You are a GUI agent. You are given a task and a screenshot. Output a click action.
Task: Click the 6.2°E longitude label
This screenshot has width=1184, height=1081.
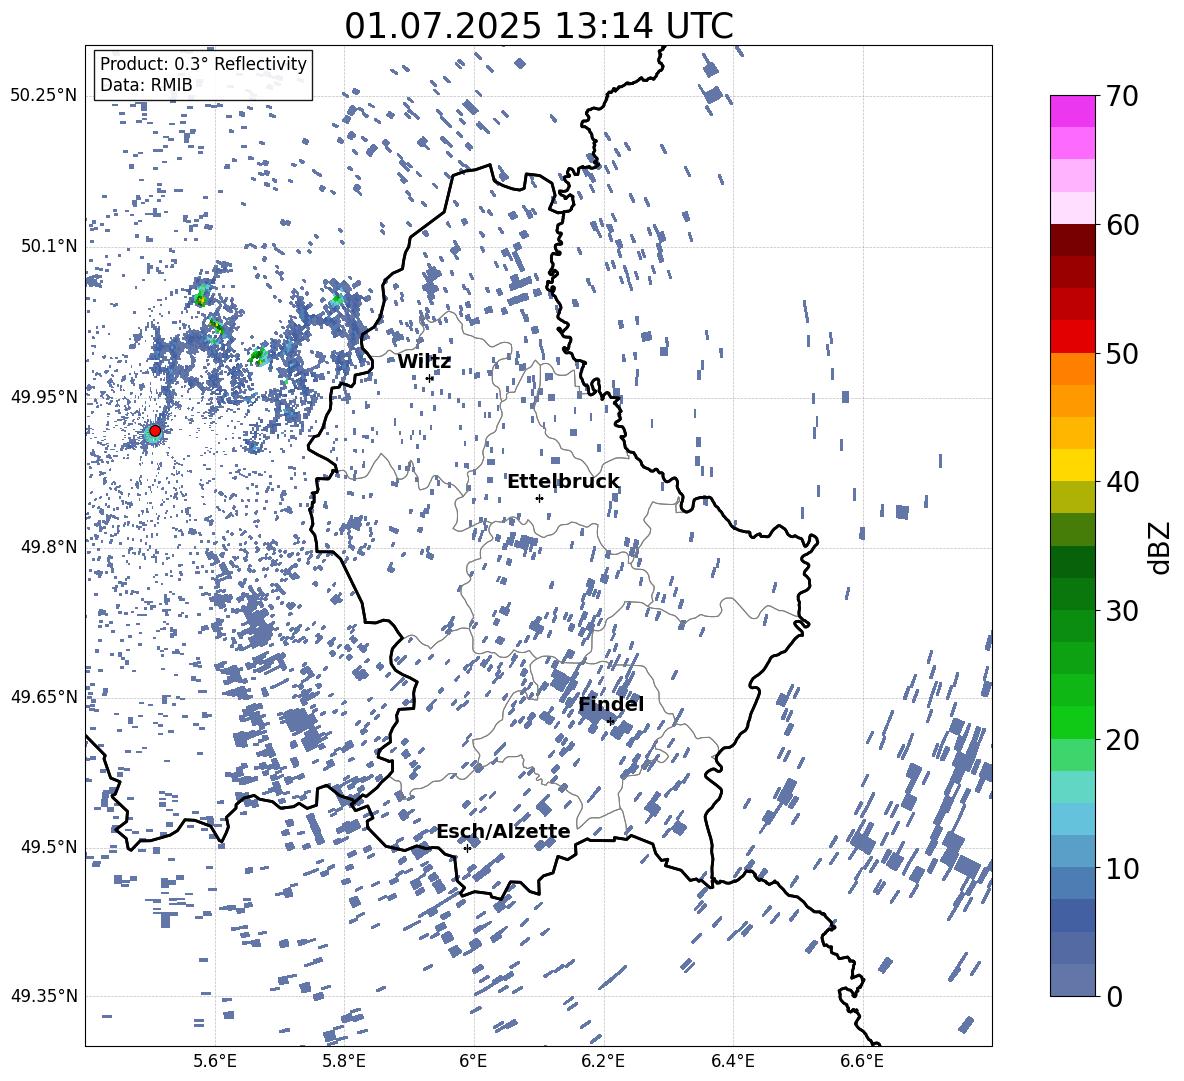603,1062
